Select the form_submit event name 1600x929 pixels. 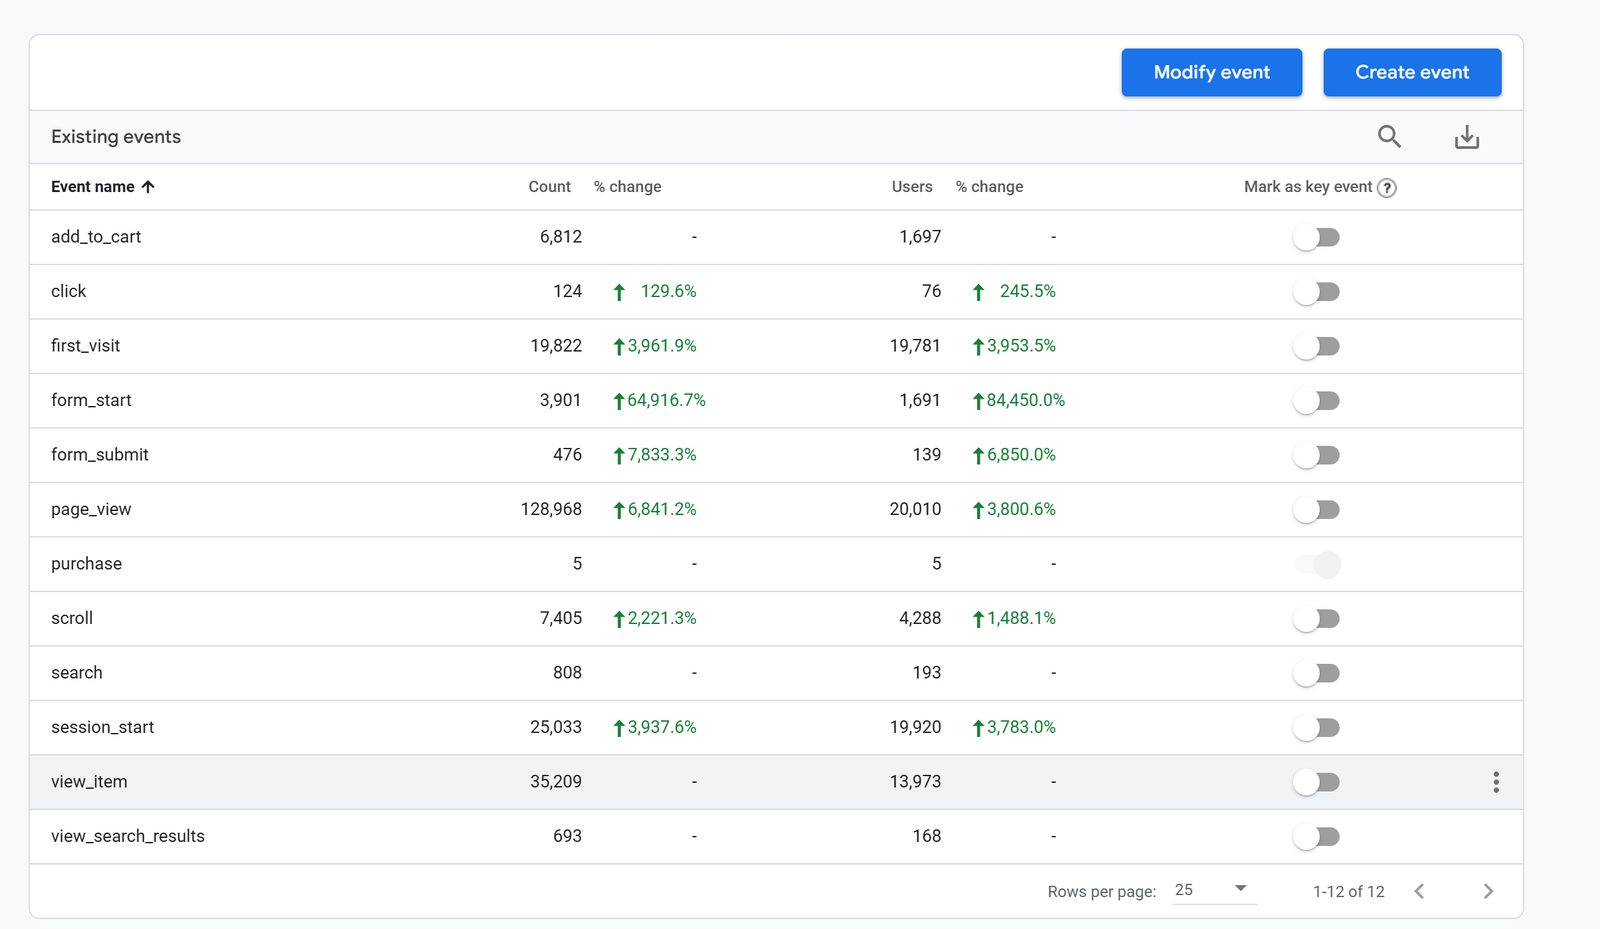pyautogui.click(x=100, y=455)
